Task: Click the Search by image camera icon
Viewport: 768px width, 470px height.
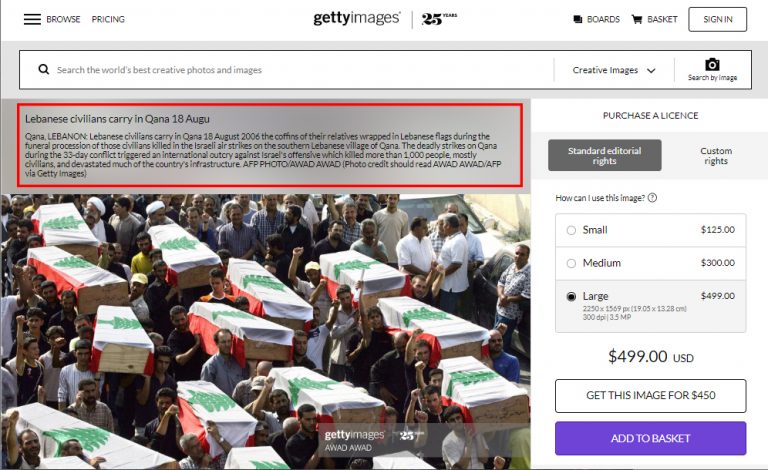Action: pos(712,65)
